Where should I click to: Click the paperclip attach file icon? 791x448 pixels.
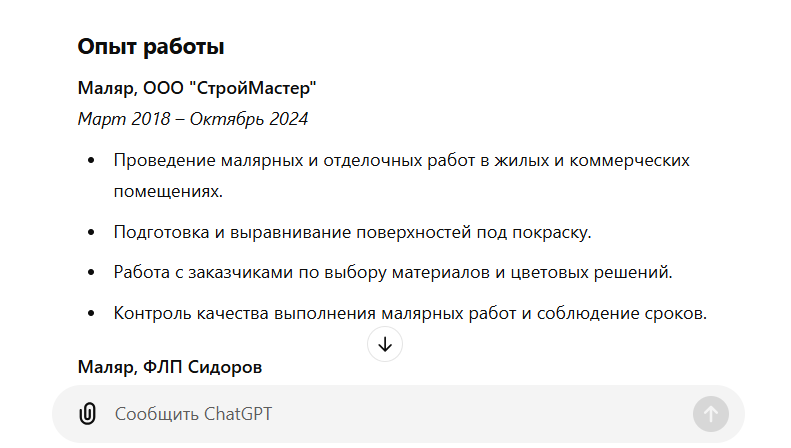pyautogui.click(x=87, y=414)
